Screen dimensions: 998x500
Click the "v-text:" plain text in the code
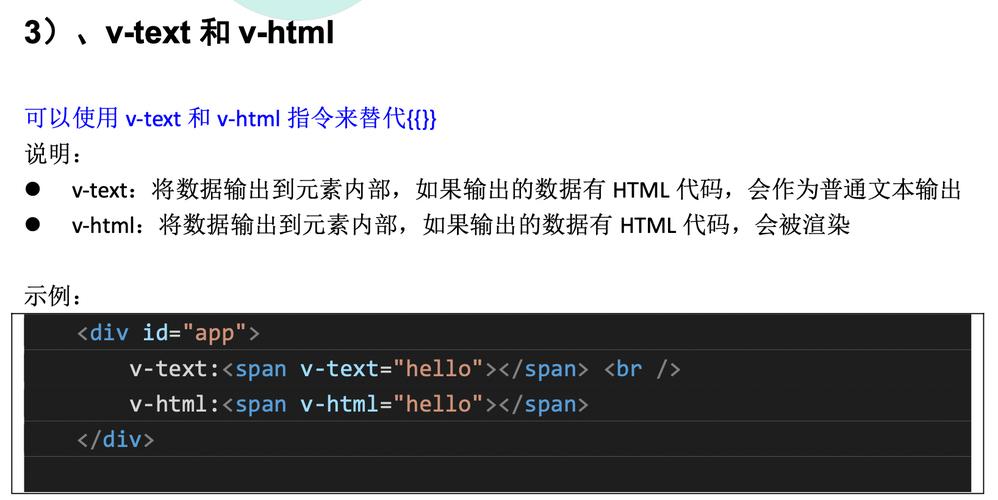click(174, 369)
